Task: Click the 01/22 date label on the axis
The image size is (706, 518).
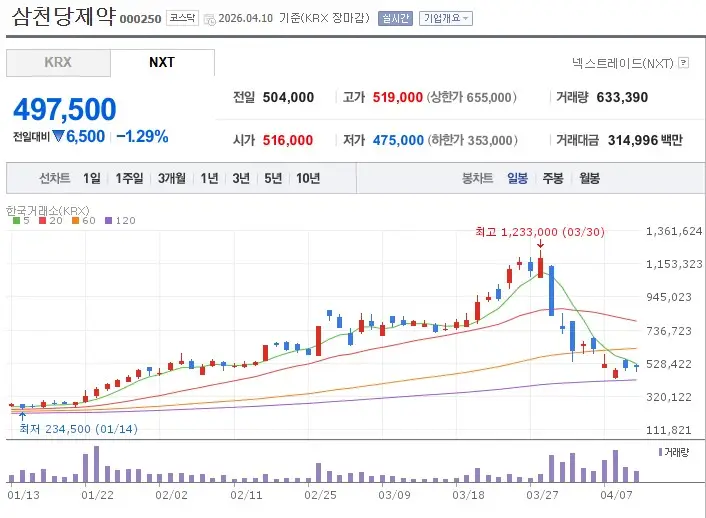Action: click(x=97, y=495)
